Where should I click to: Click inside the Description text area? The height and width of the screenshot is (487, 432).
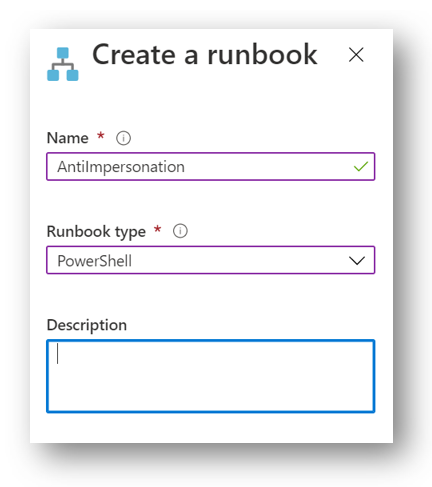(x=211, y=376)
